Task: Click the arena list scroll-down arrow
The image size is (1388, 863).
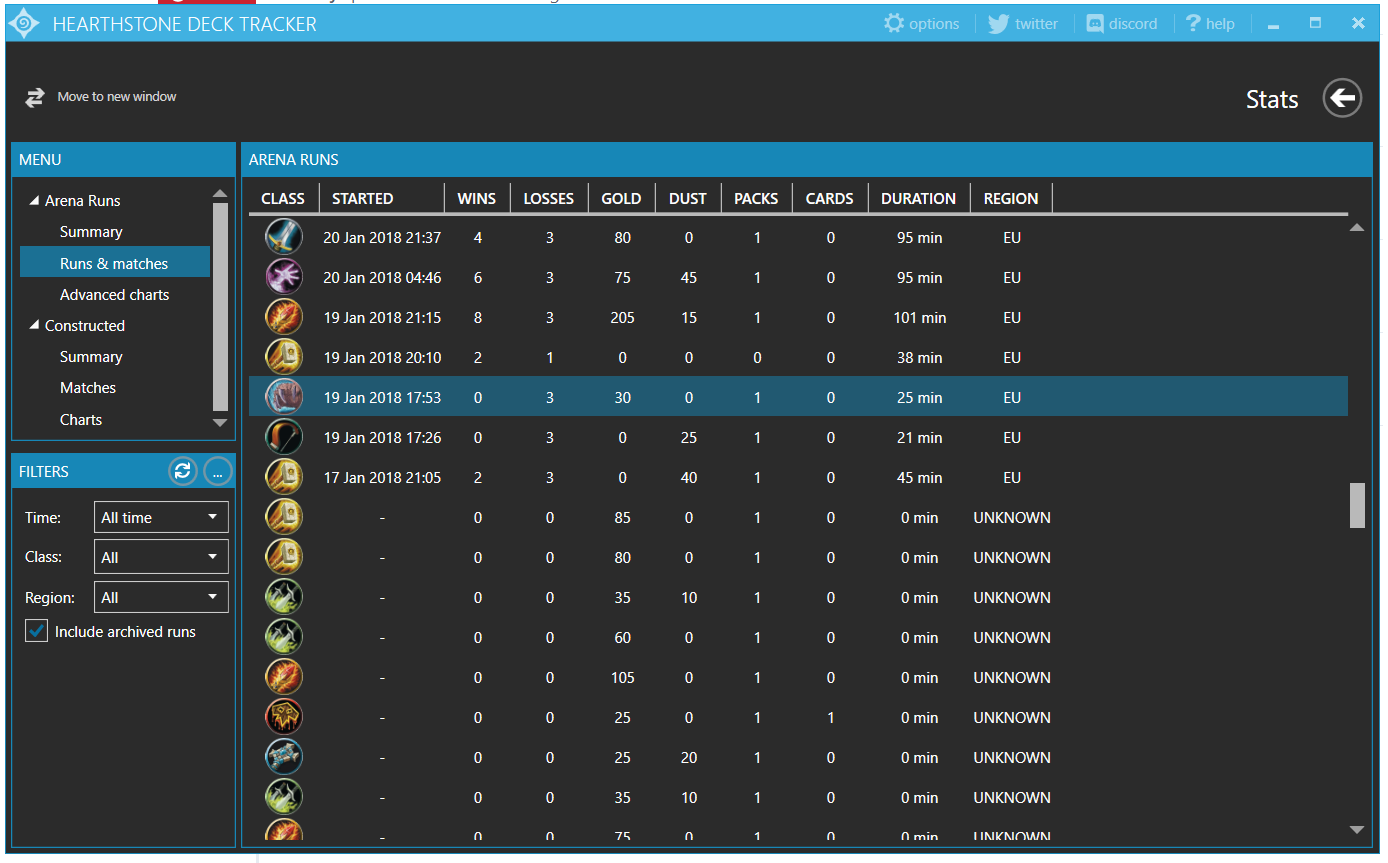Action: coord(1357,830)
